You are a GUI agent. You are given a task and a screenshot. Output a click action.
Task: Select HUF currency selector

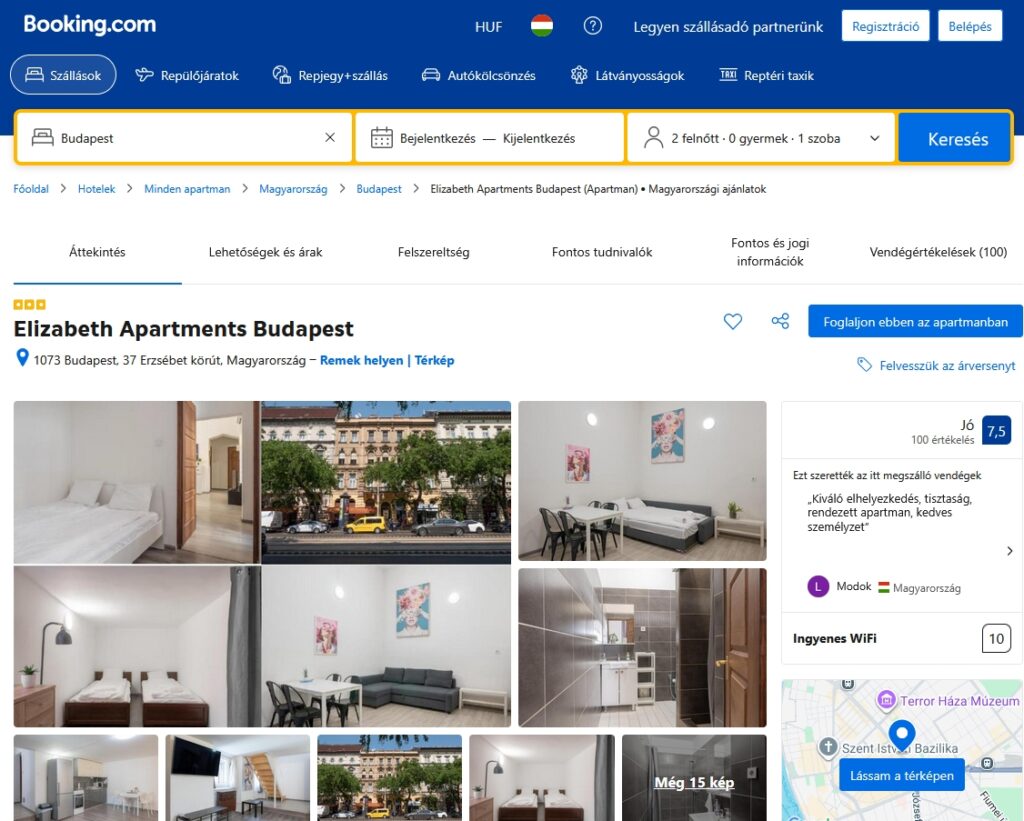(489, 27)
